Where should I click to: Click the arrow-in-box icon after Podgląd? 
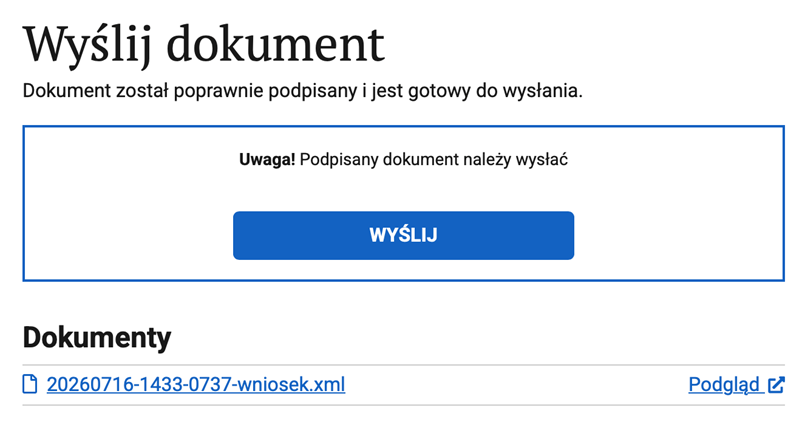click(x=776, y=385)
